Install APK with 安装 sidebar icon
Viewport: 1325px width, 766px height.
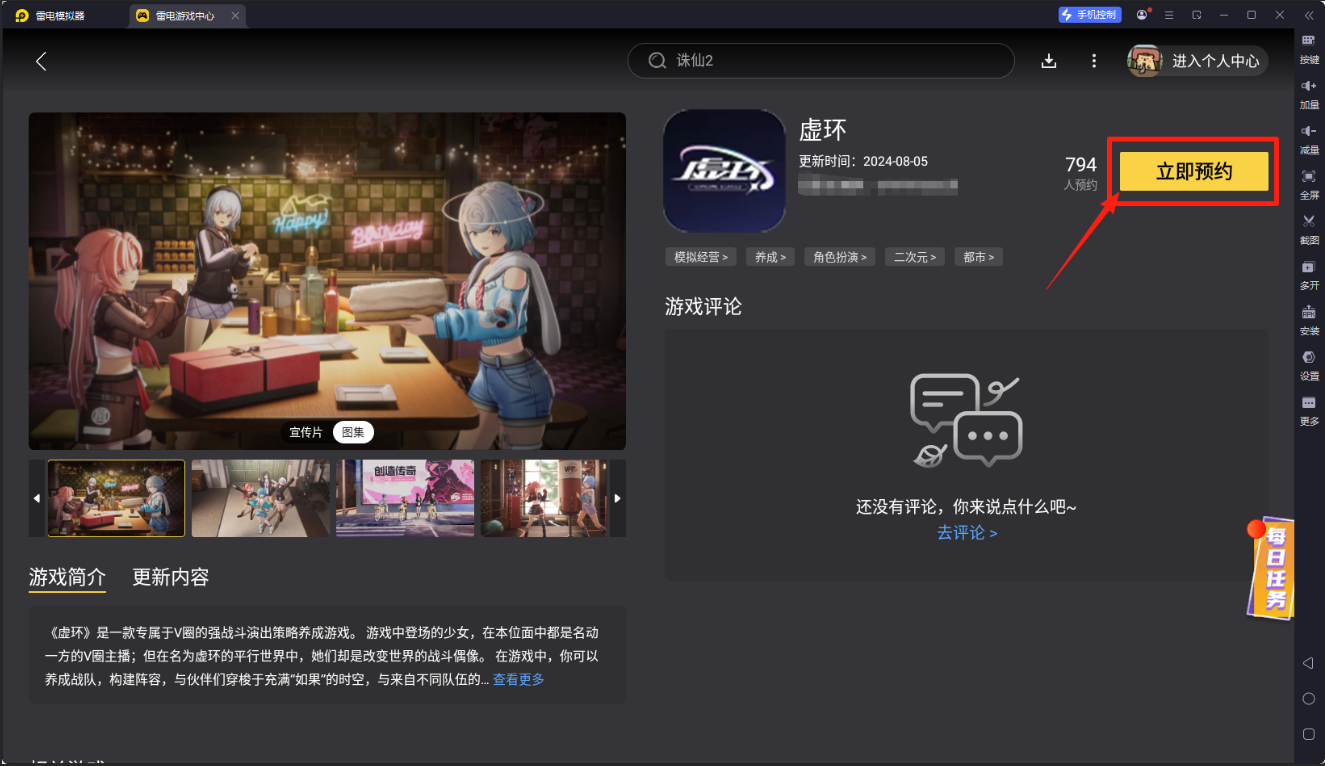tap(1309, 319)
